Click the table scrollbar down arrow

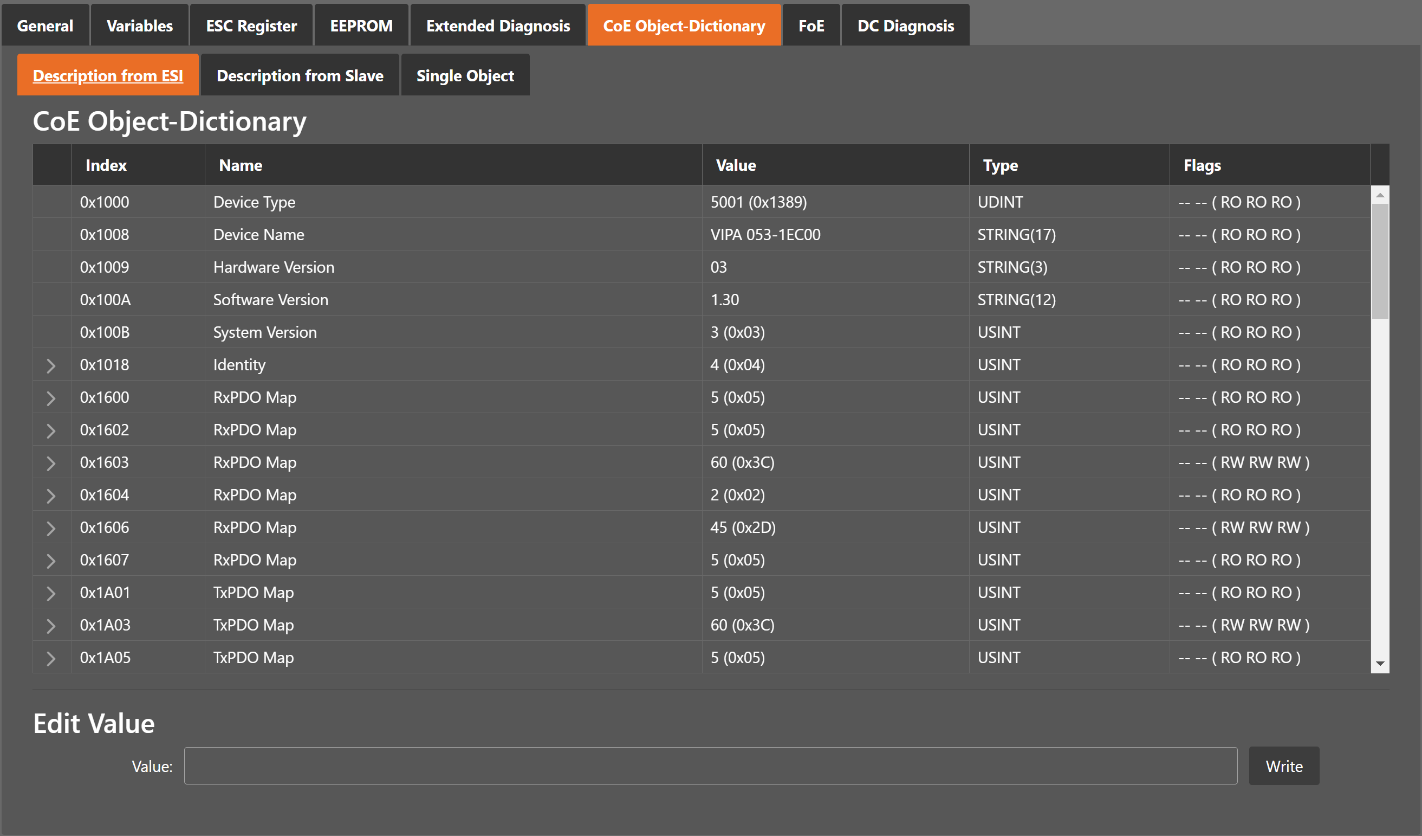tap(1380, 663)
